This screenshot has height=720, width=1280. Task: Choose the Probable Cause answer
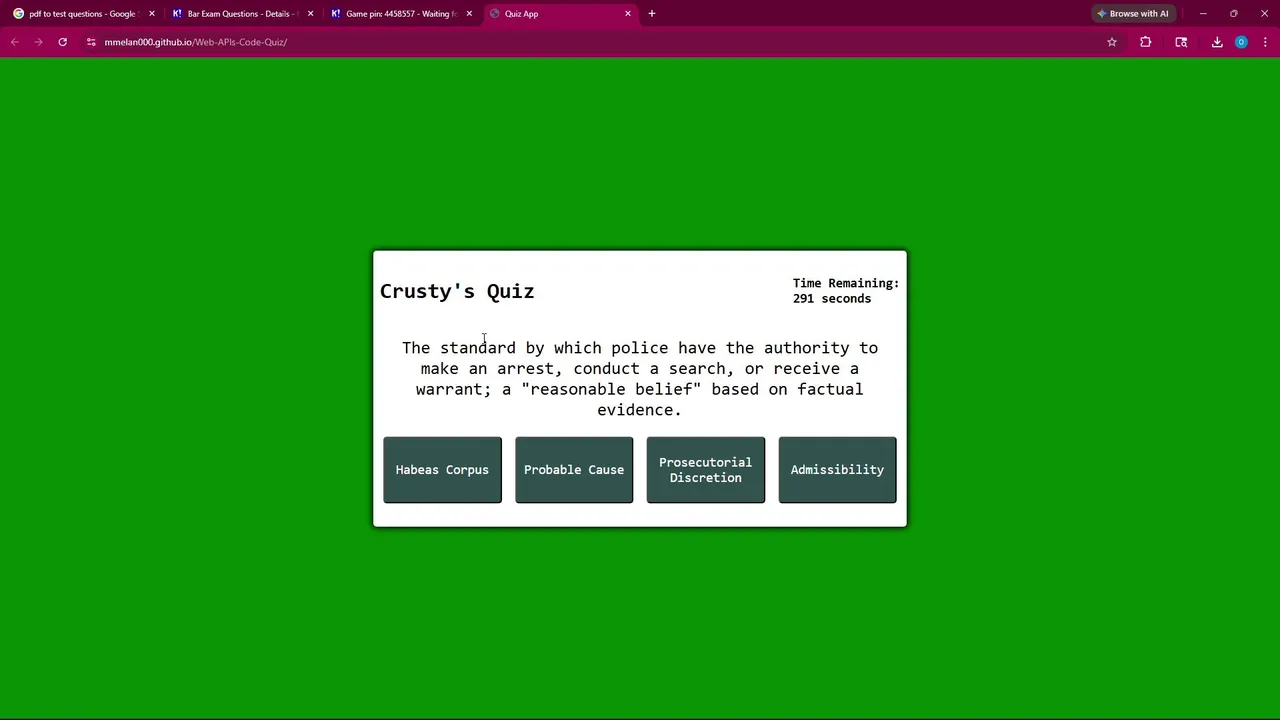tap(574, 470)
